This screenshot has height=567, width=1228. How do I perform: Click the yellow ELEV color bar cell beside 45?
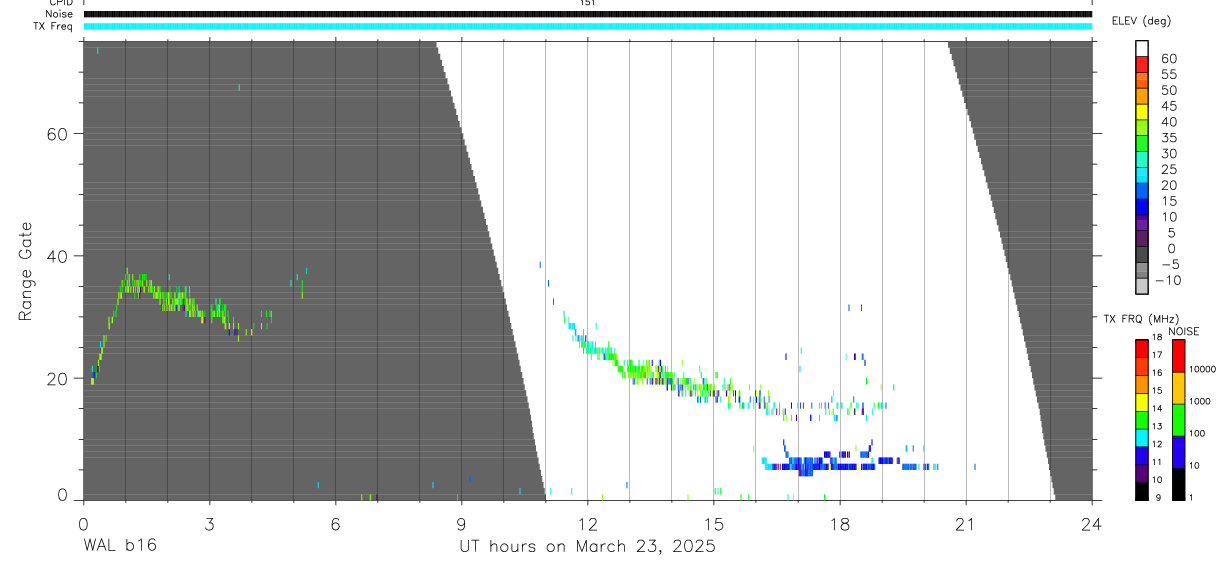(1142, 111)
